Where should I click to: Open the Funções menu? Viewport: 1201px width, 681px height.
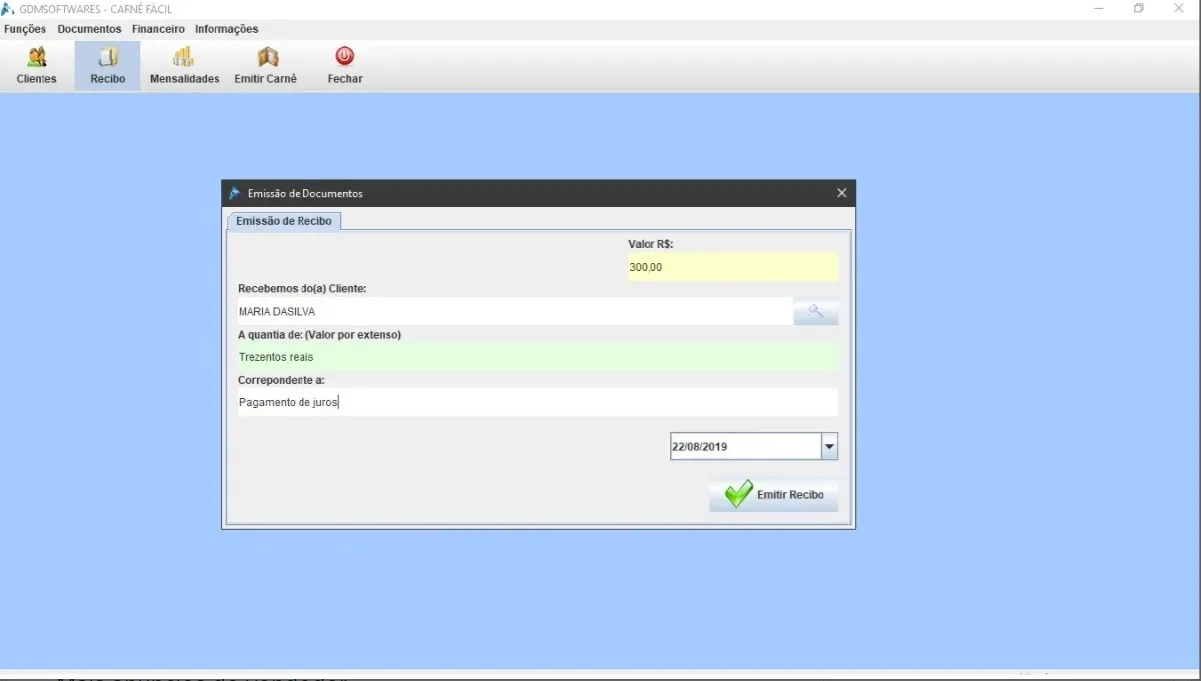pos(25,29)
